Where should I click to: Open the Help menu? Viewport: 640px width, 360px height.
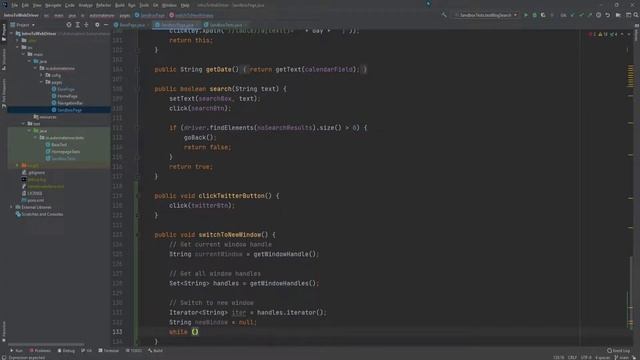[x=185, y=5]
